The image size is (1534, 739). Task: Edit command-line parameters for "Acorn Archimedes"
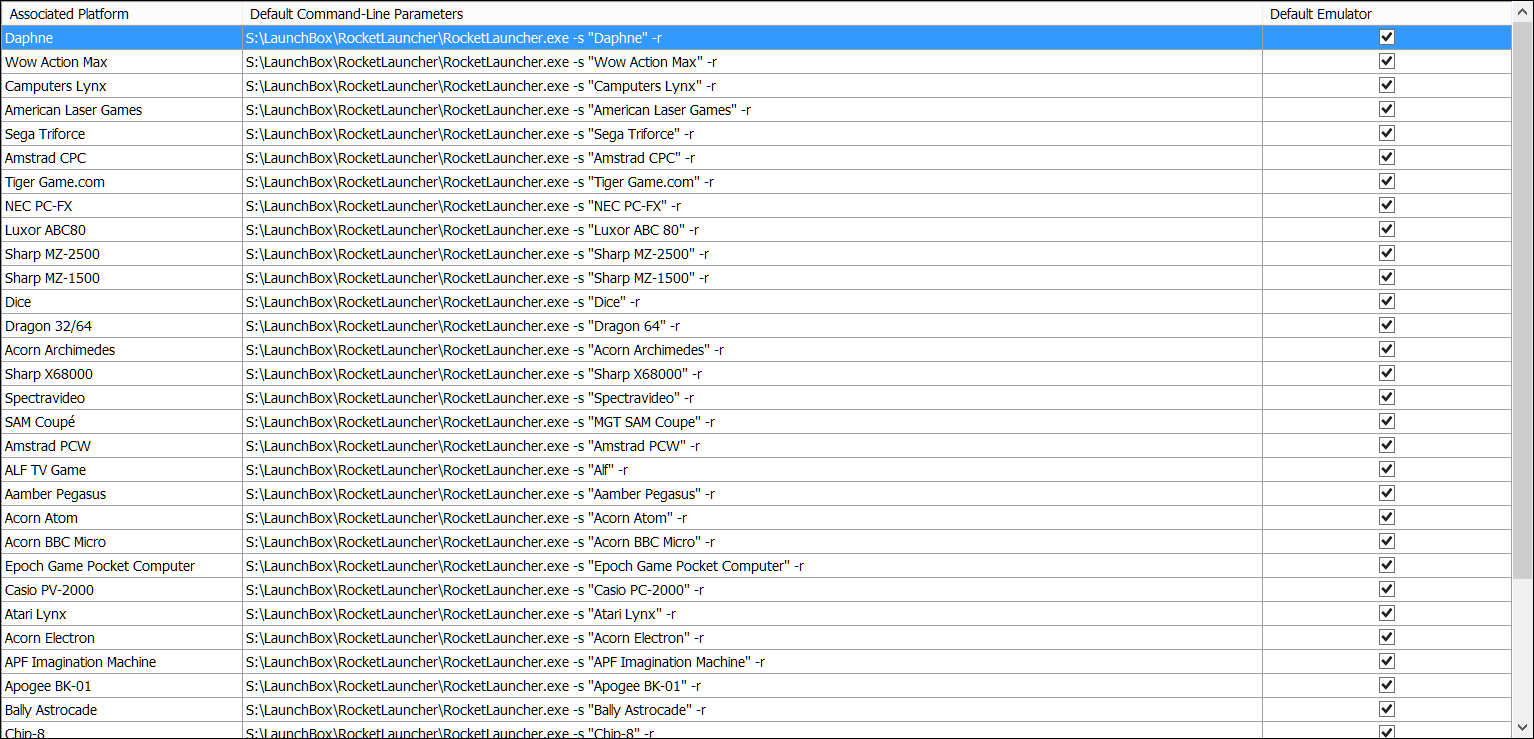(752, 350)
